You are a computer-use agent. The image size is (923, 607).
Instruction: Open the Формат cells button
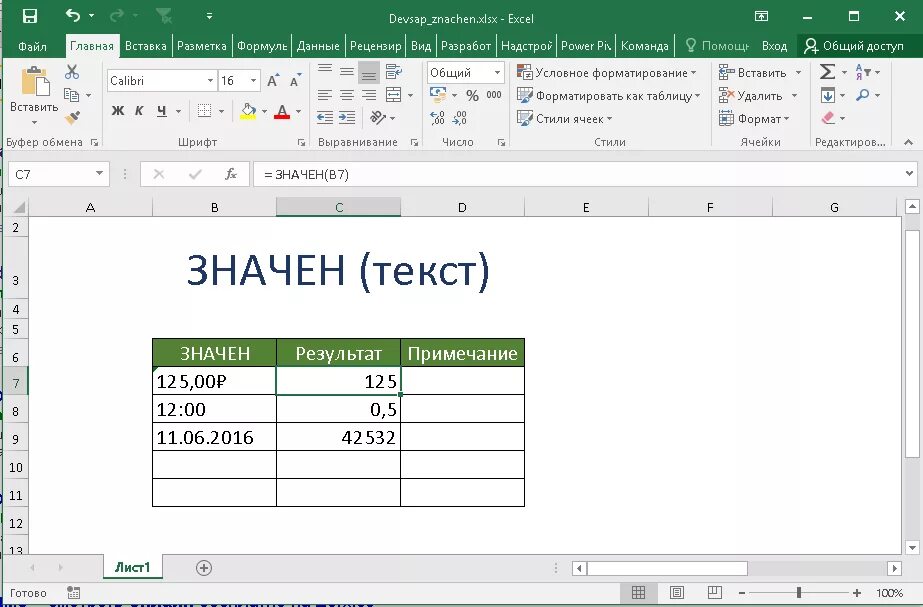click(x=754, y=118)
